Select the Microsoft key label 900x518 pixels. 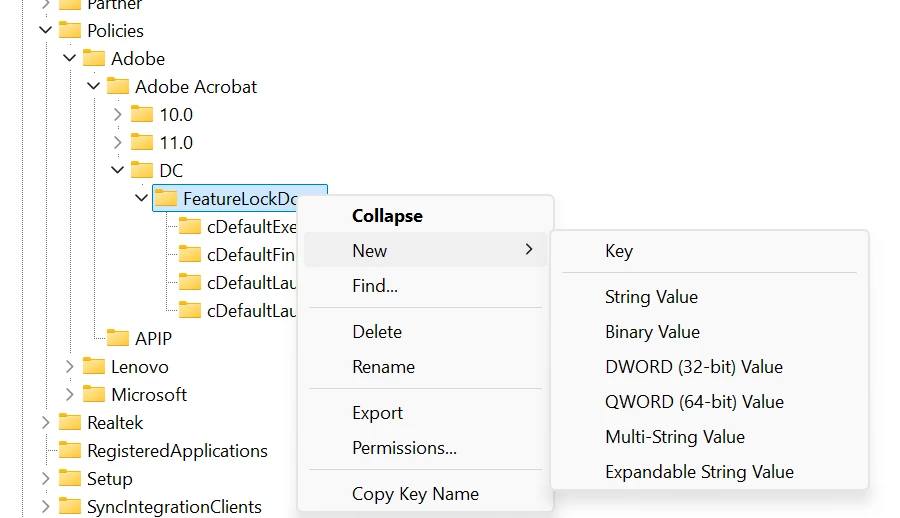click(149, 395)
